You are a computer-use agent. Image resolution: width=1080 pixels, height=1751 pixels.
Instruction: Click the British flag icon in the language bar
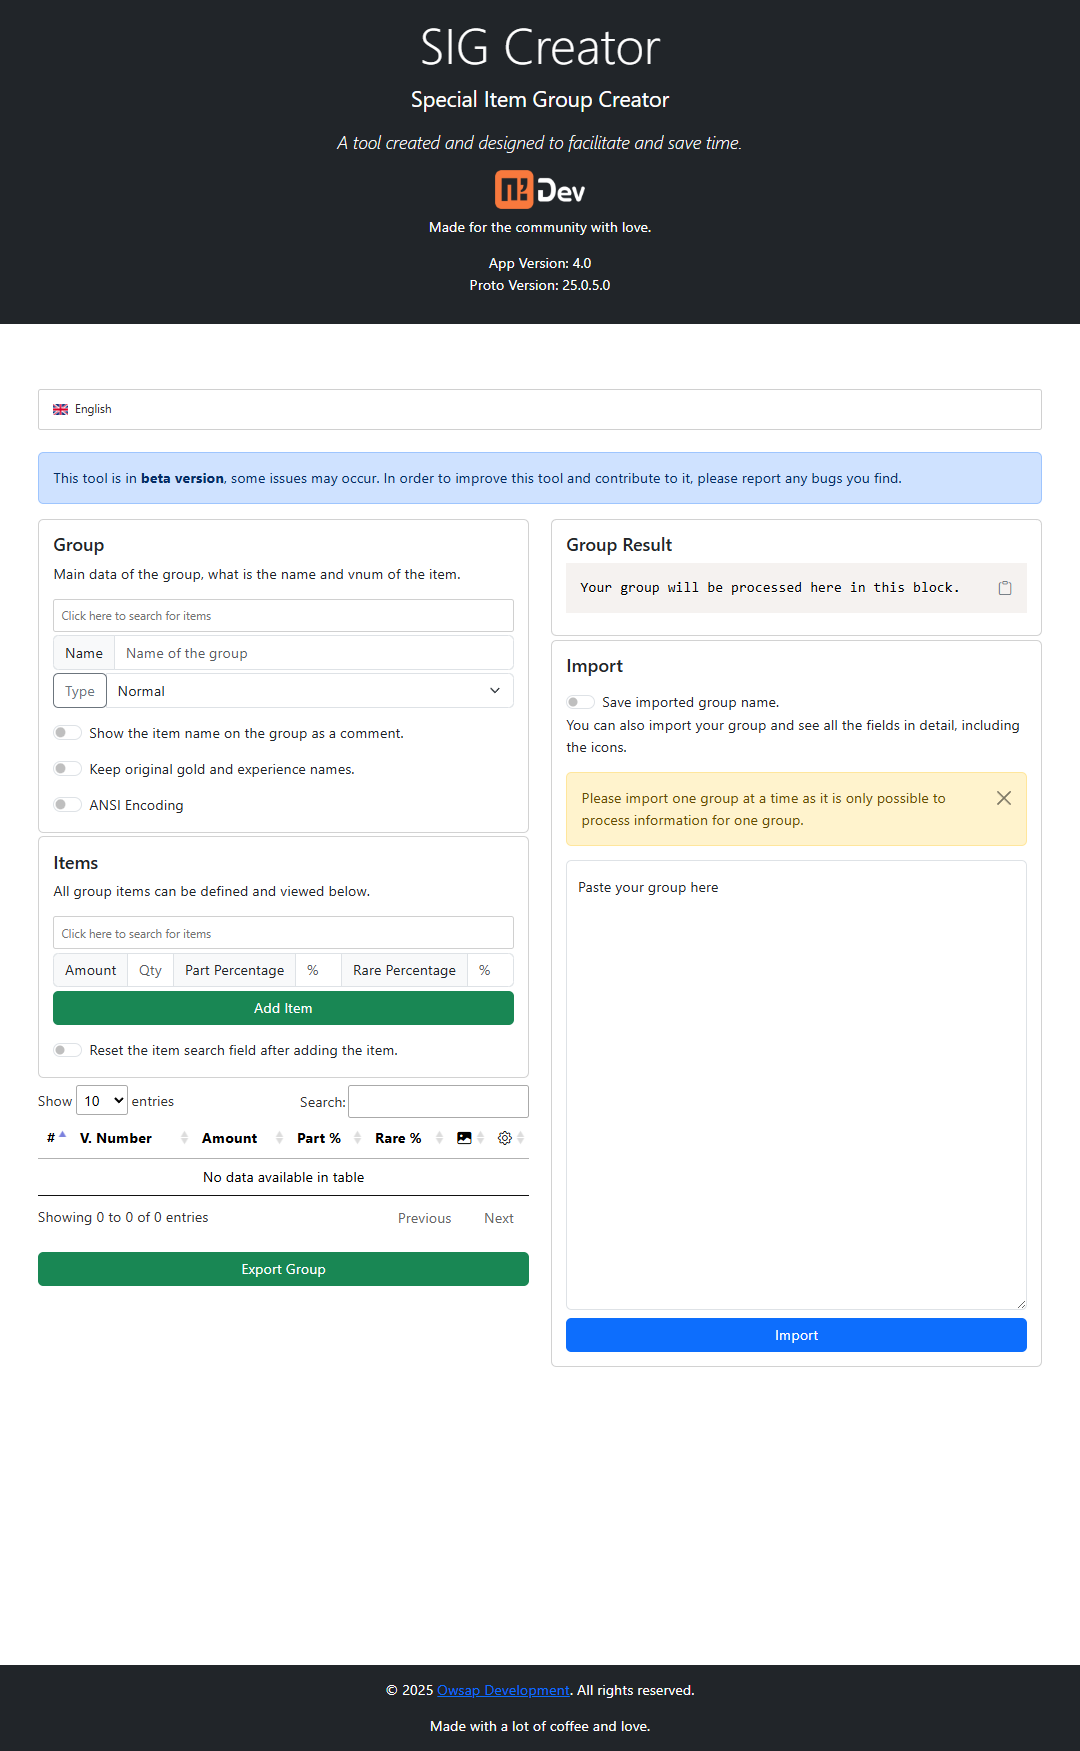coord(60,409)
